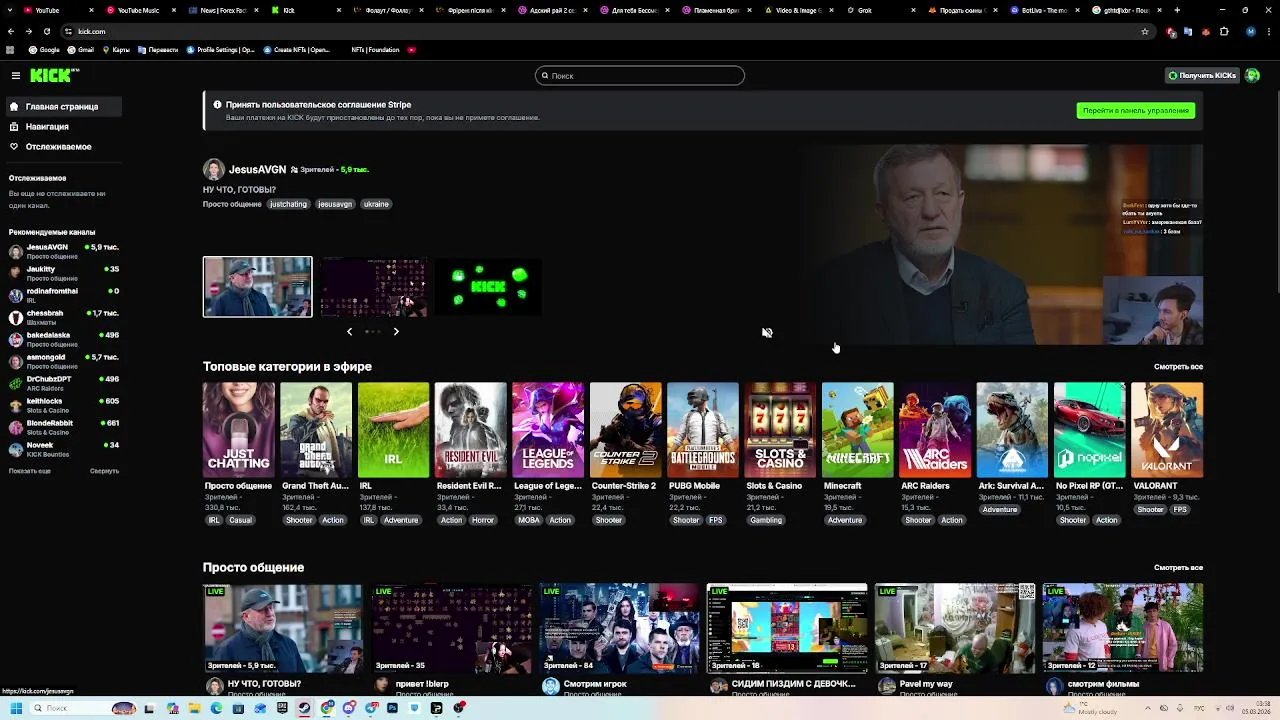
Task: Click Показать еще under recommended channels
Action: (30, 471)
